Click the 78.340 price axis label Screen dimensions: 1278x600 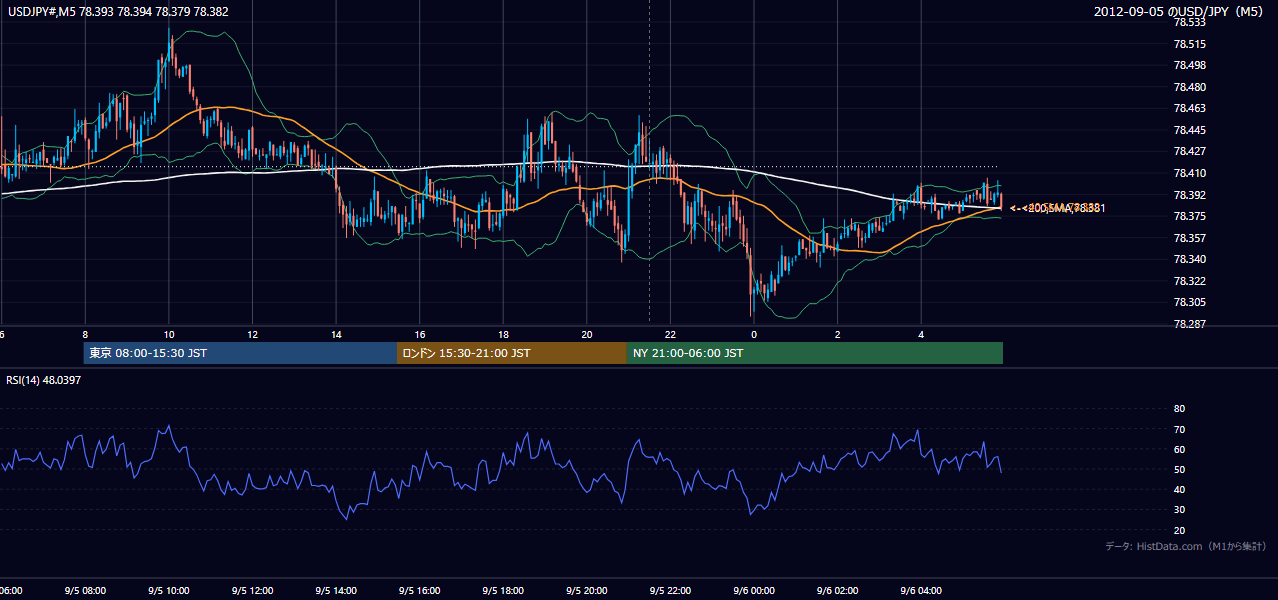[x=1189, y=259]
